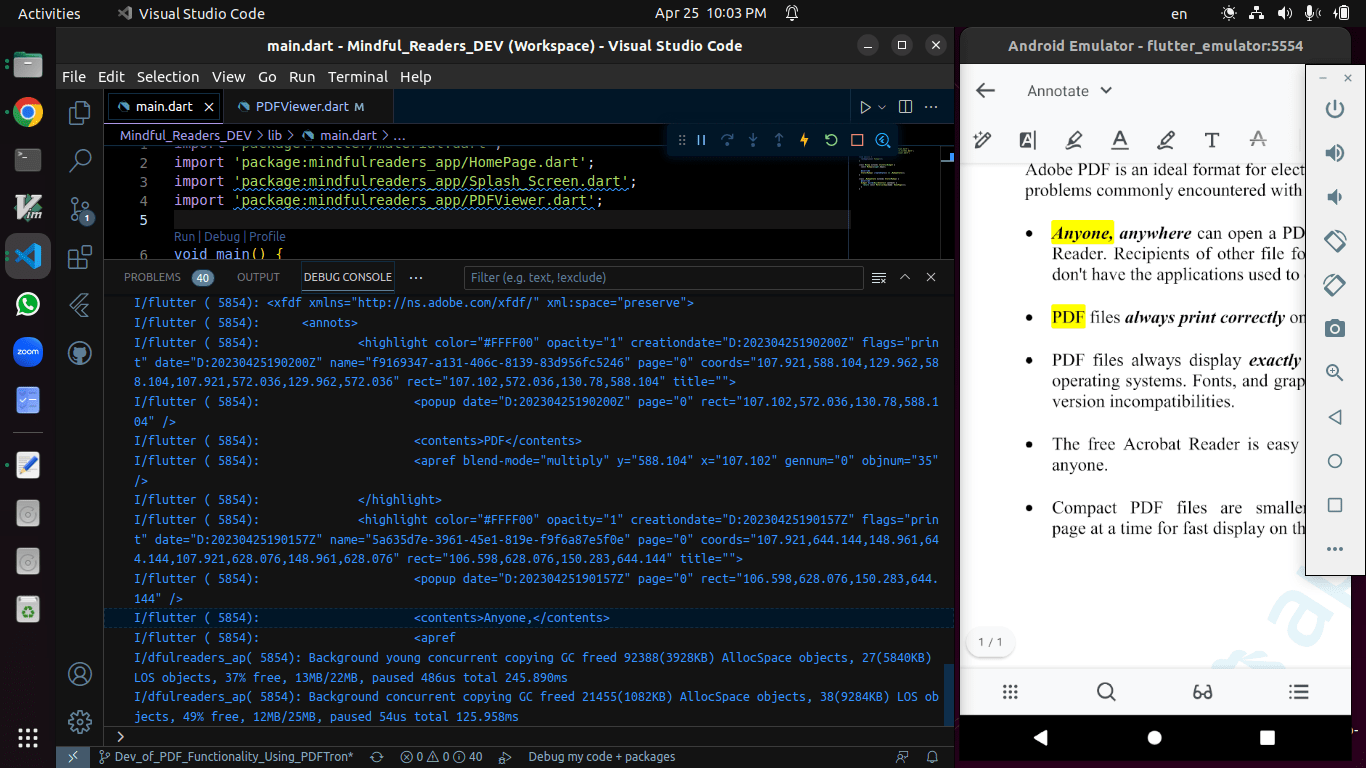This screenshot has height=768, width=1366.
Task: Clear the debug console output
Action: [x=879, y=277]
